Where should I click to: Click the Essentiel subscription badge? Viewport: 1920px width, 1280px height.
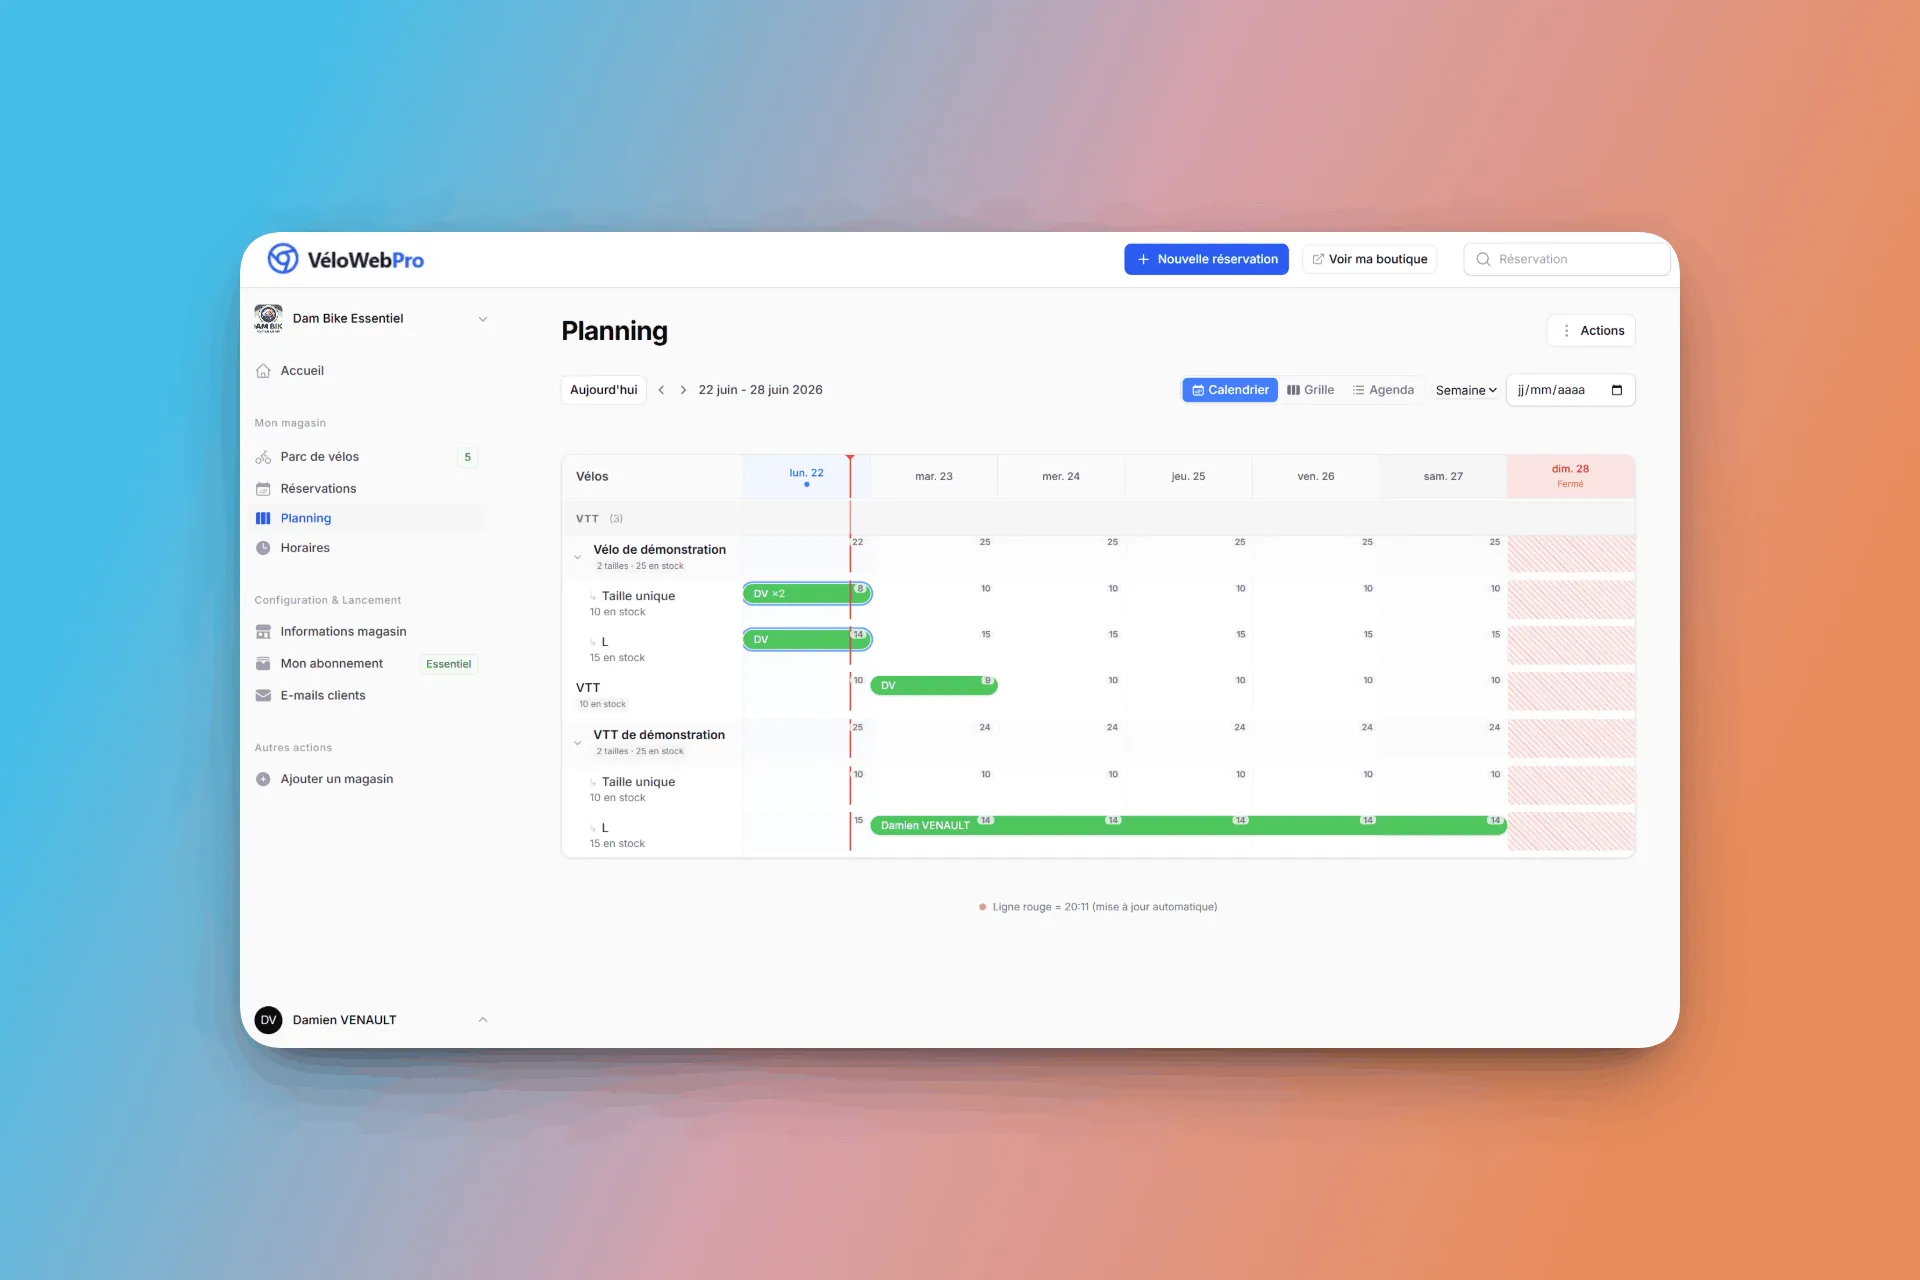coord(448,664)
